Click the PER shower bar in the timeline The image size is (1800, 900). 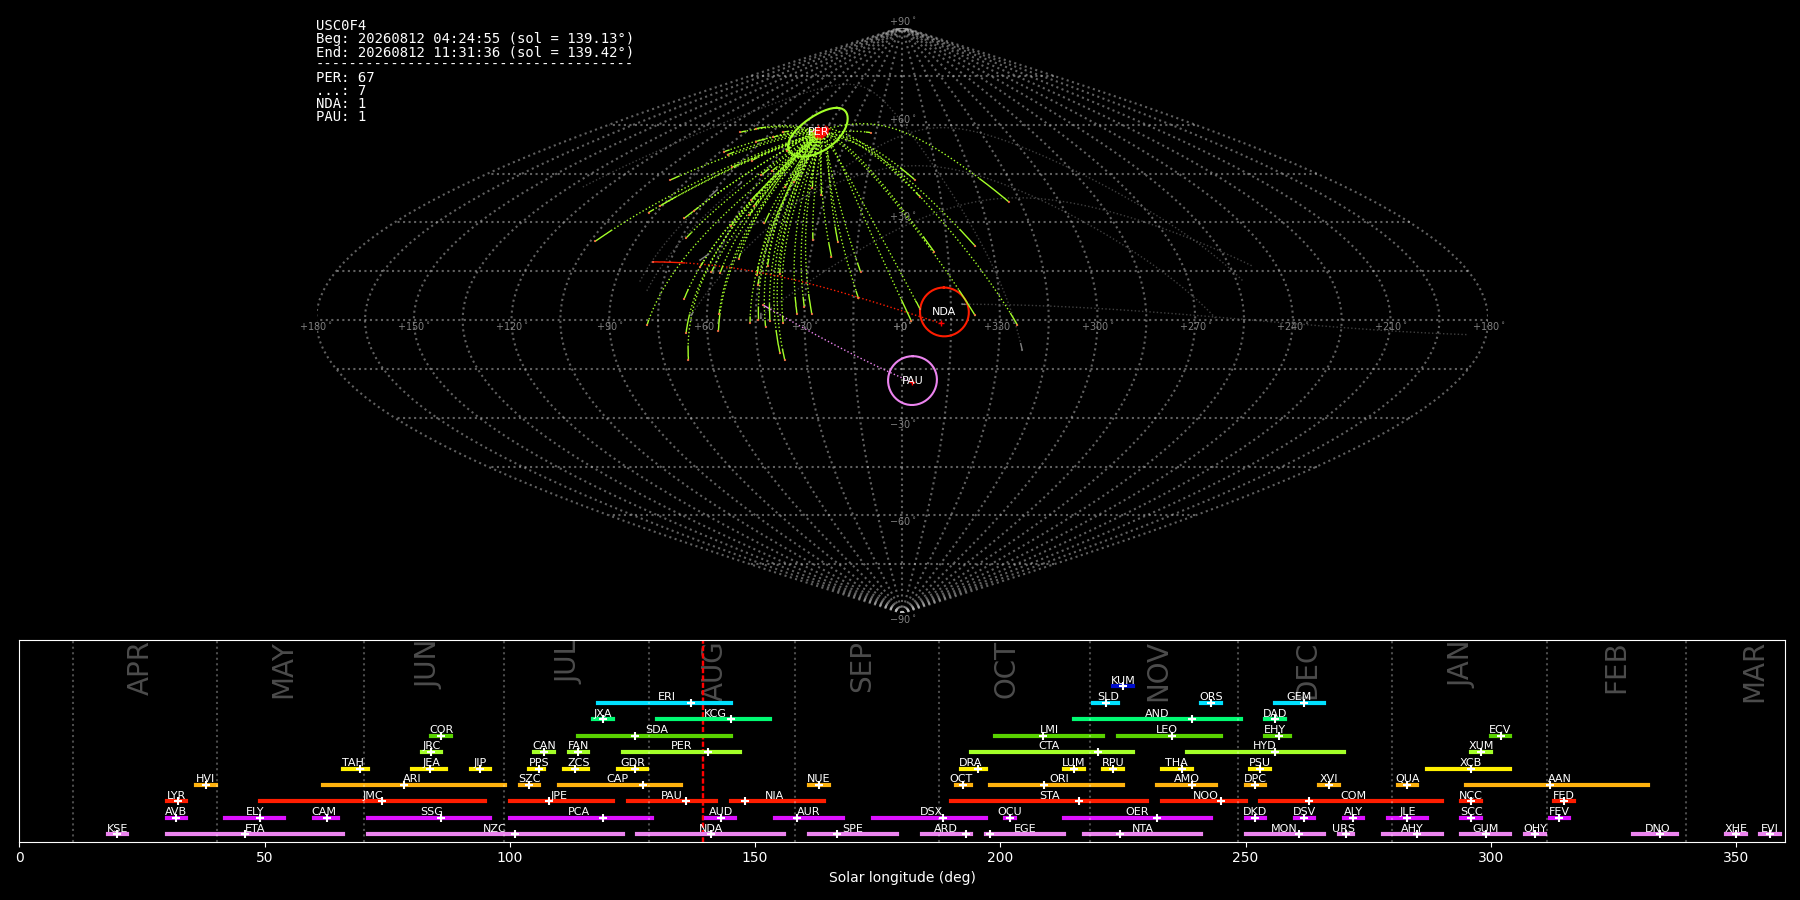point(681,752)
